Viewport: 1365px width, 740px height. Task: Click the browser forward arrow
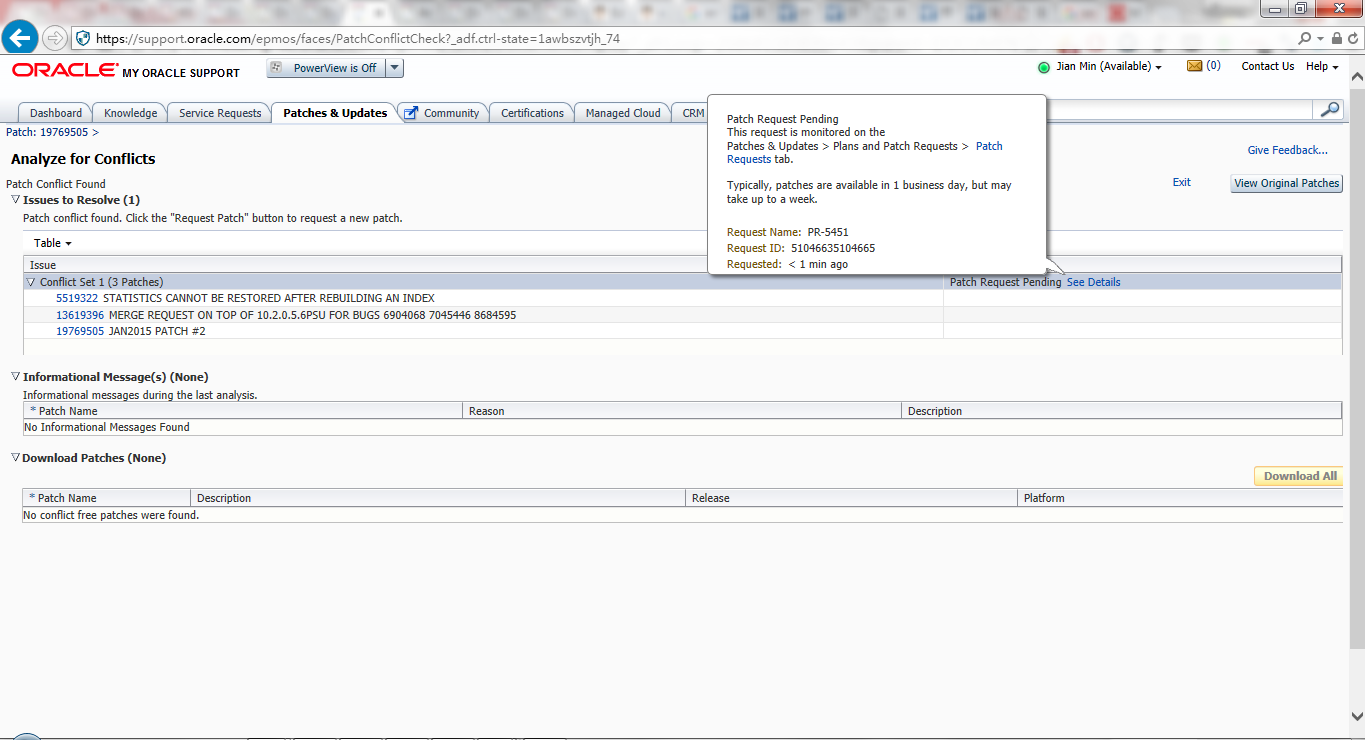point(54,38)
